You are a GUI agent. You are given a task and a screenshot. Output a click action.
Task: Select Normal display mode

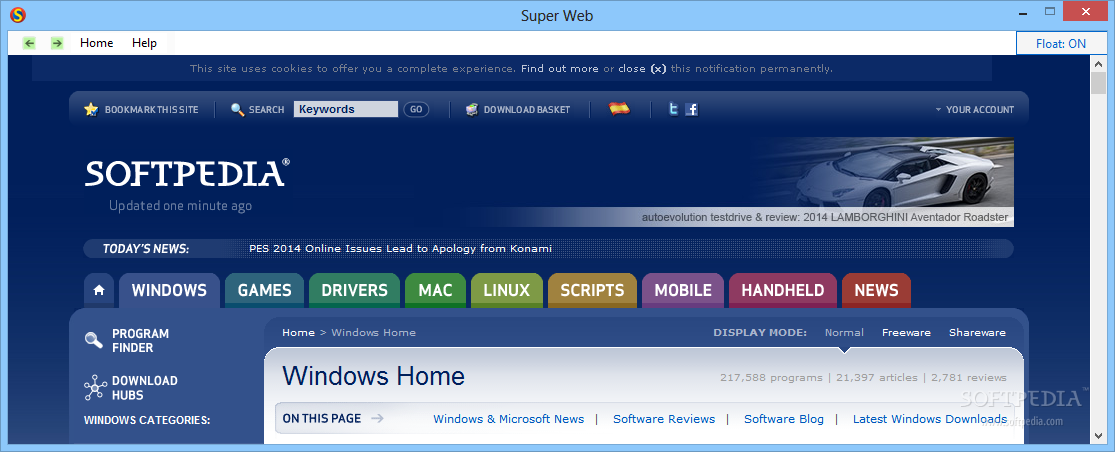click(x=844, y=333)
